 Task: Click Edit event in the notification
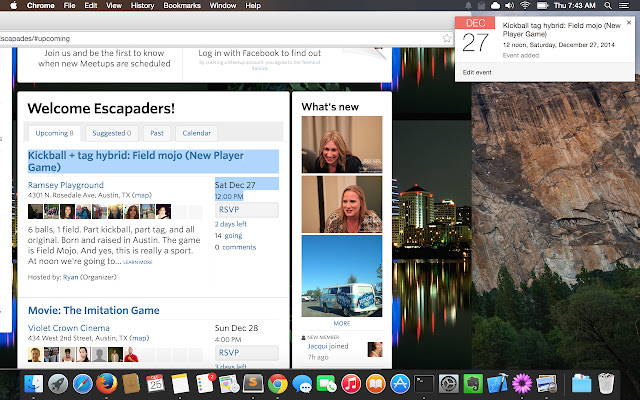[479, 73]
